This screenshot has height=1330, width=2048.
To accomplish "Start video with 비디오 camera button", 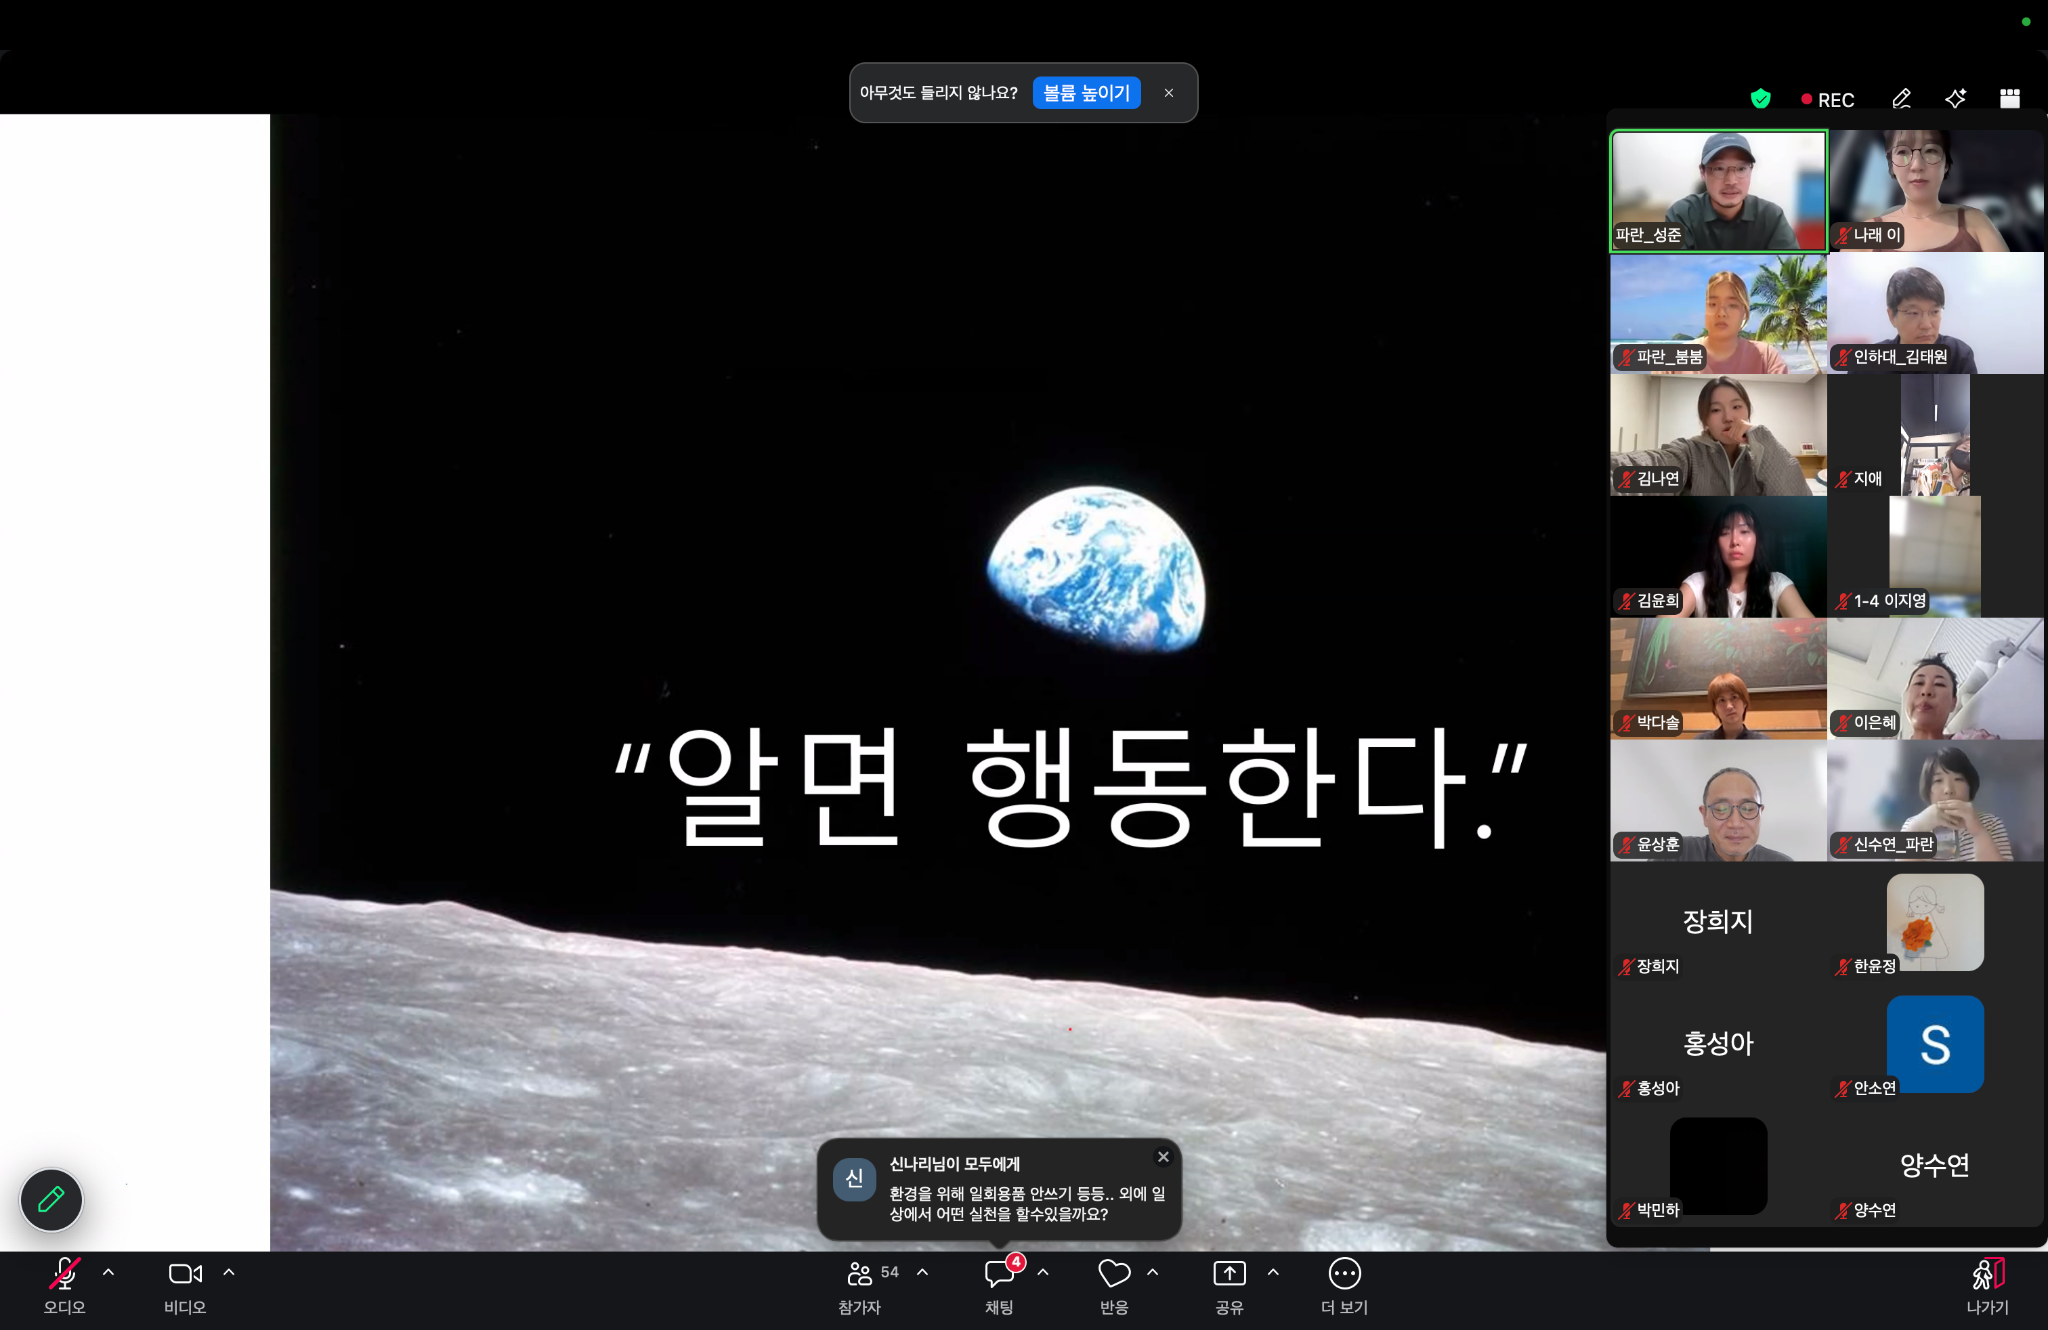I will click(185, 1285).
